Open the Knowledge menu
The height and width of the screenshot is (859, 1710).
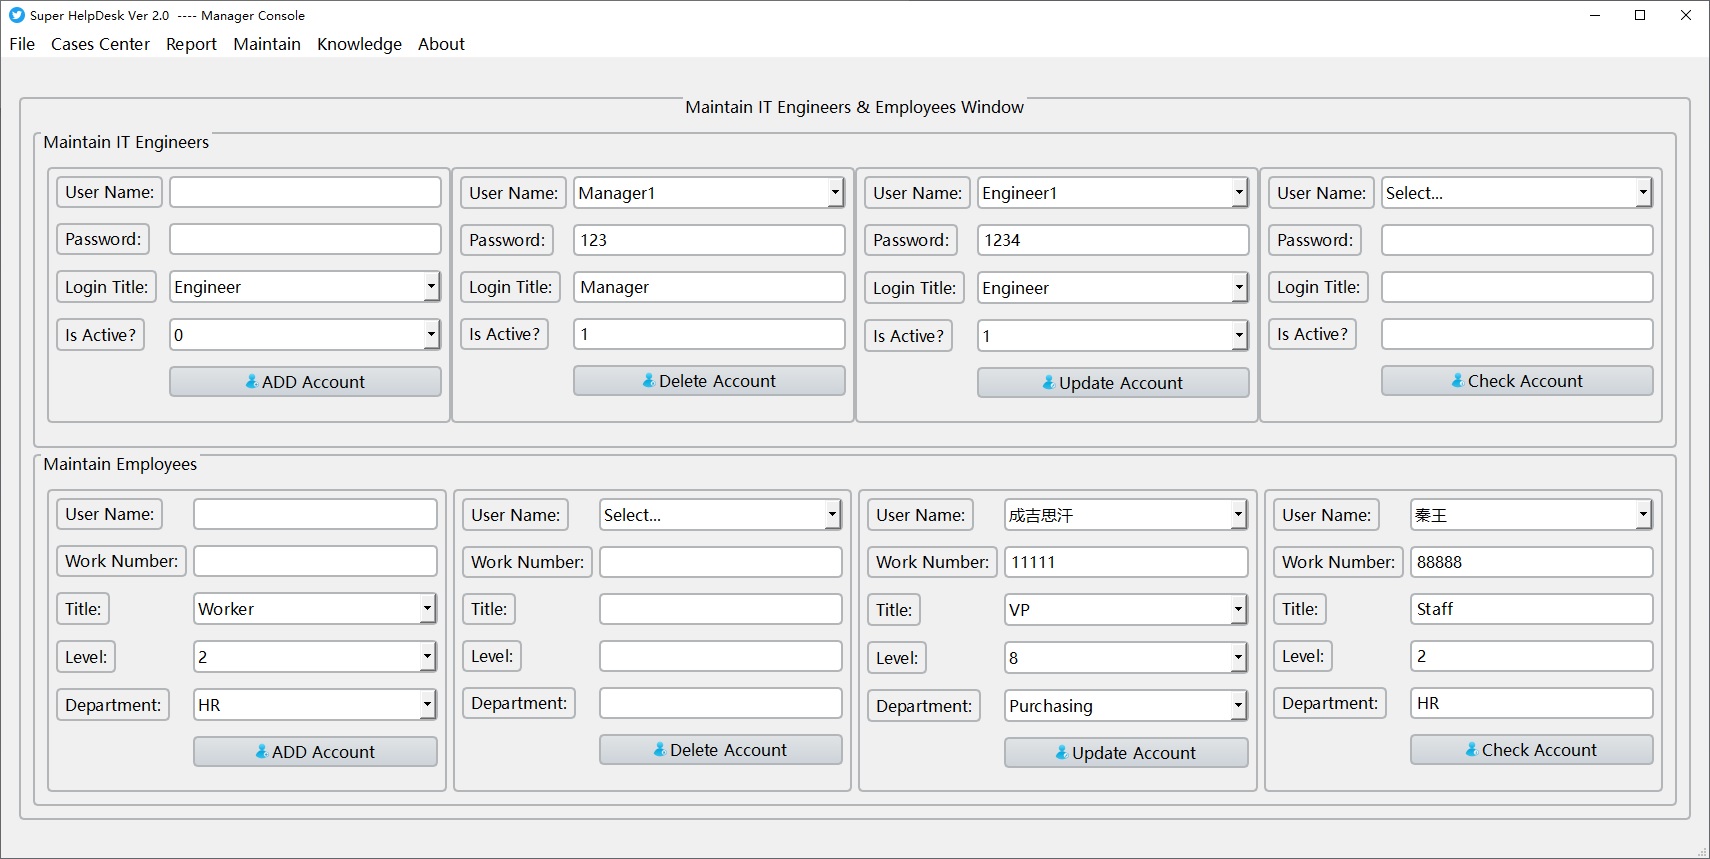tap(359, 44)
